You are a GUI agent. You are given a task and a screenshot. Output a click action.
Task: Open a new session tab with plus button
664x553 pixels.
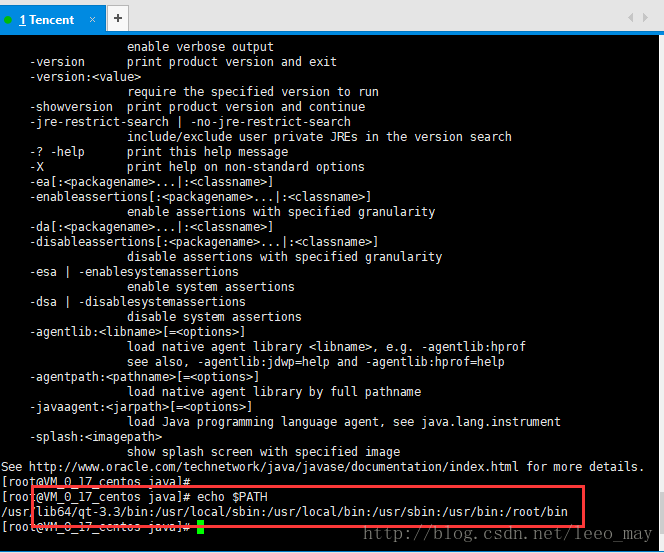[118, 18]
